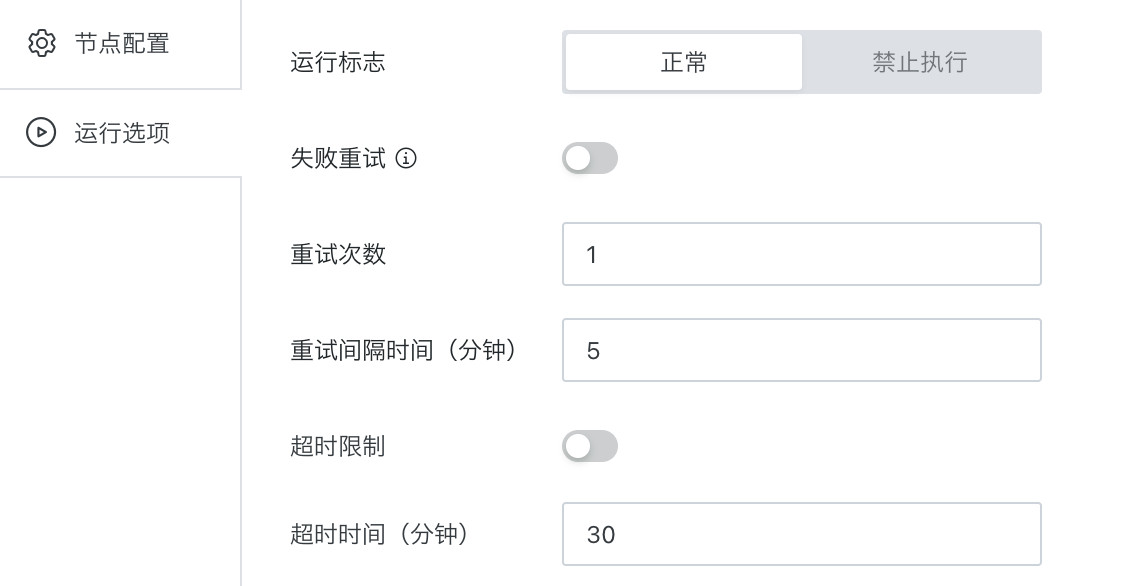Focus the 超时时间 field showing 30
This screenshot has width=1122, height=586.
(801, 534)
